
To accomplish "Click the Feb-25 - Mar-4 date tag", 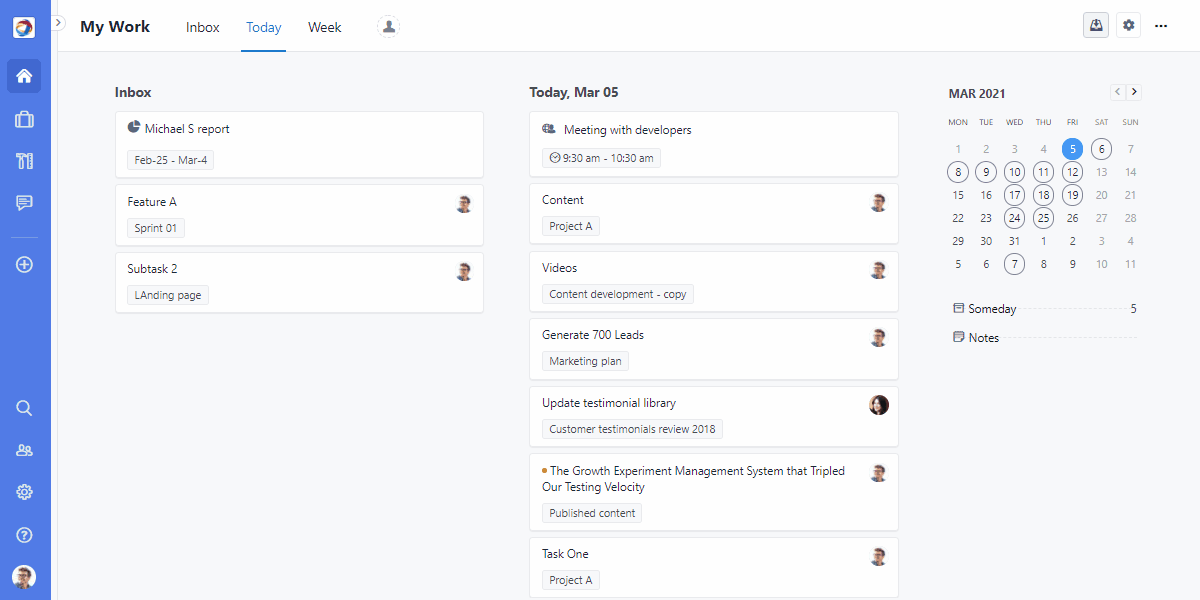I will click(170, 160).
